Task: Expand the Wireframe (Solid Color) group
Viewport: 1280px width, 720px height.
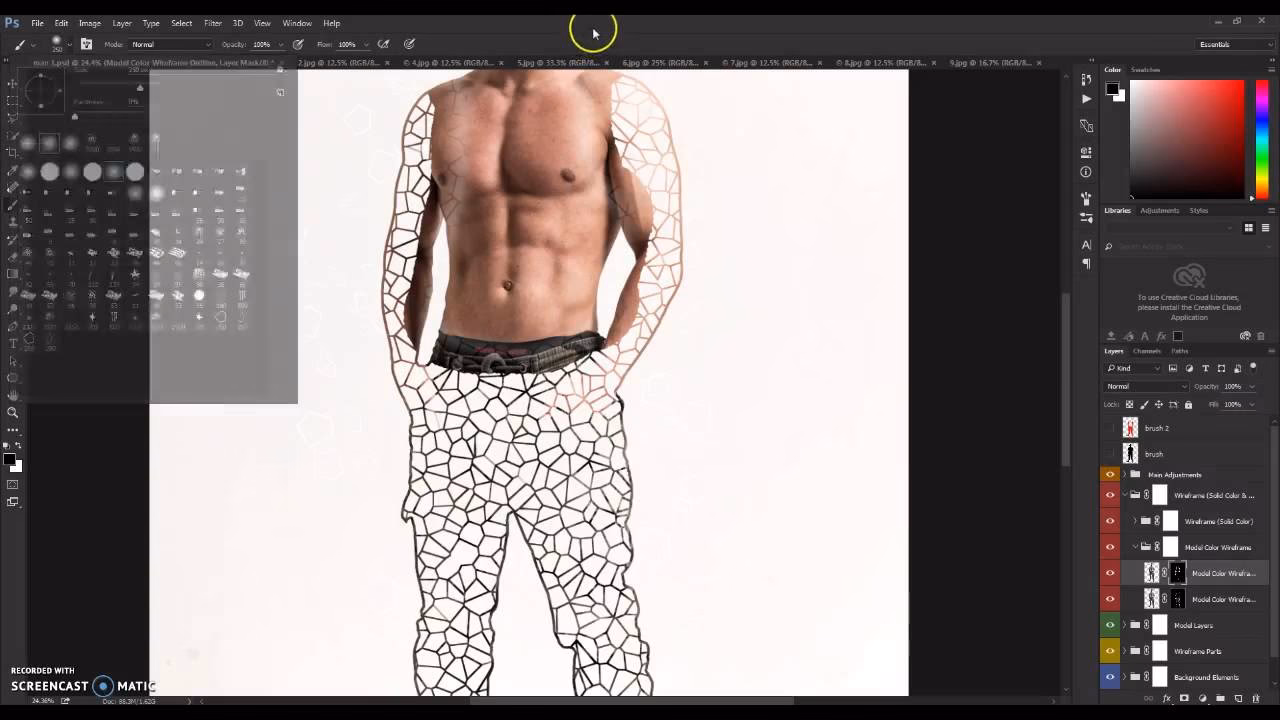Action: coord(1136,521)
